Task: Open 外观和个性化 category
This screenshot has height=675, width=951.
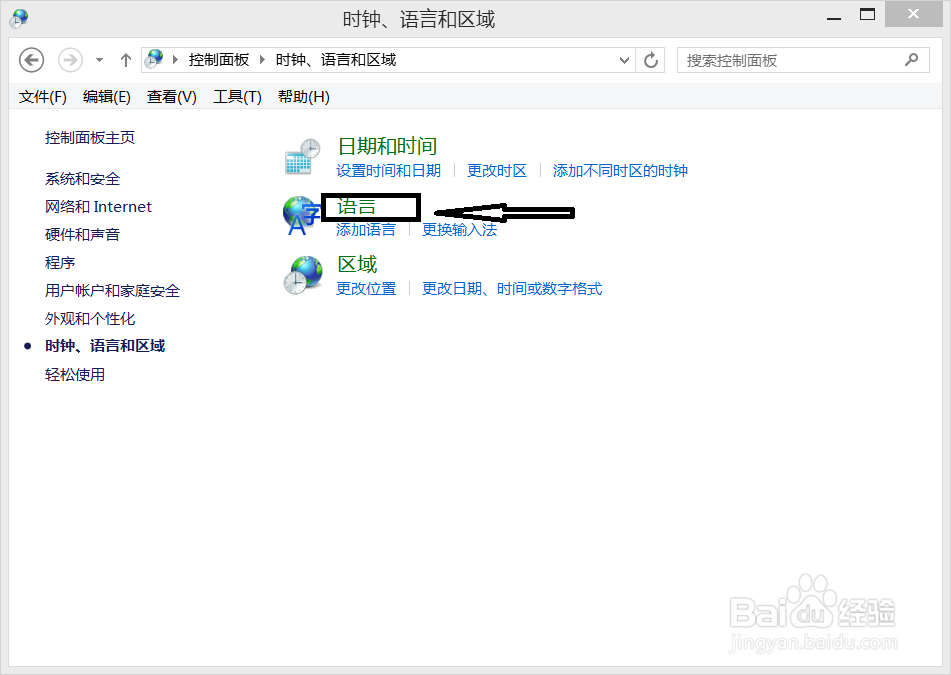Action: click(90, 318)
